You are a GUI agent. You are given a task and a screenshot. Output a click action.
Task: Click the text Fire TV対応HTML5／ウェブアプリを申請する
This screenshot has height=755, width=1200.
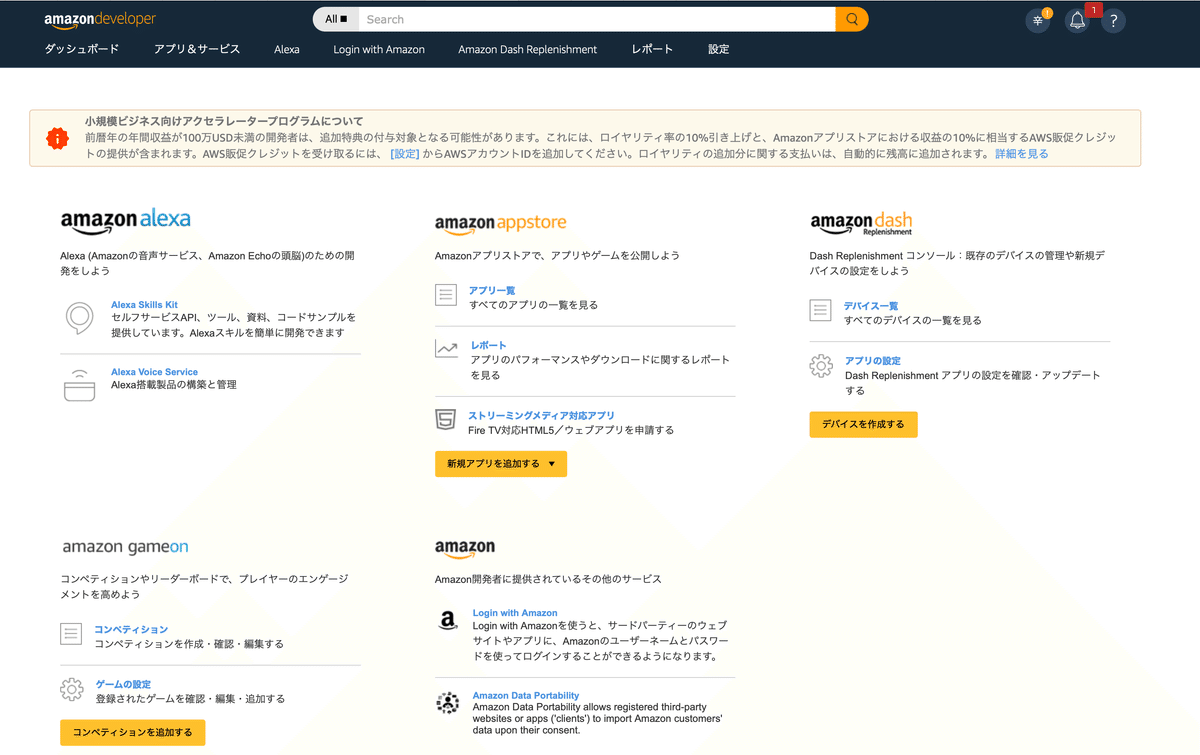(571, 430)
